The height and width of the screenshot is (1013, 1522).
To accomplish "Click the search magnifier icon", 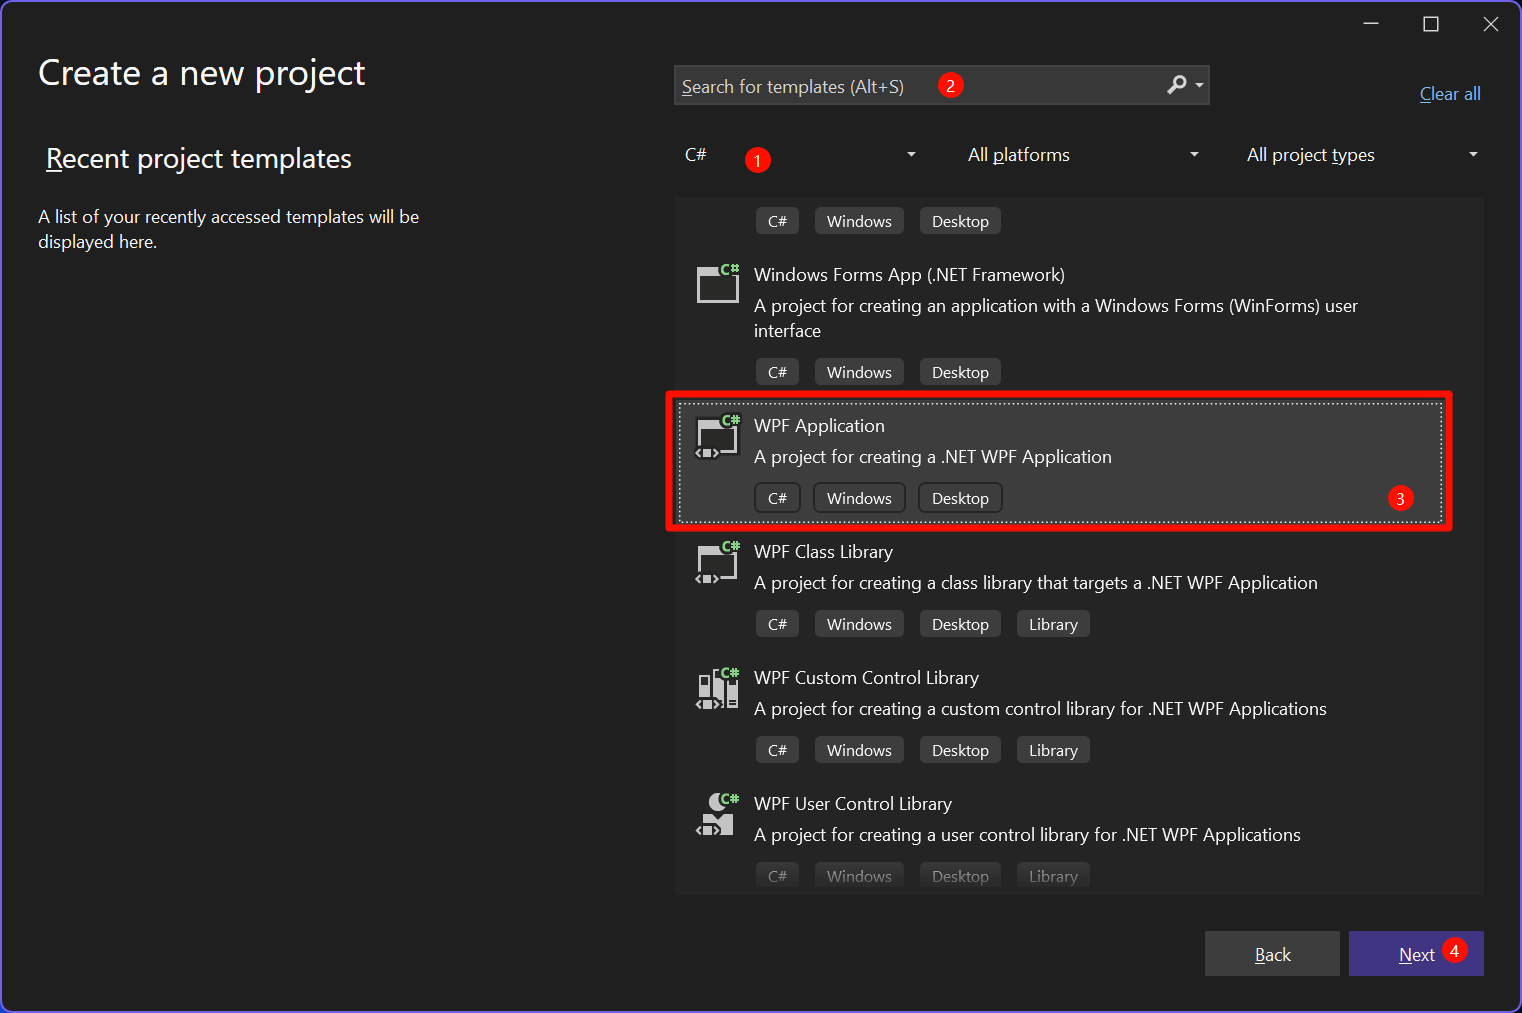I will [x=1177, y=85].
